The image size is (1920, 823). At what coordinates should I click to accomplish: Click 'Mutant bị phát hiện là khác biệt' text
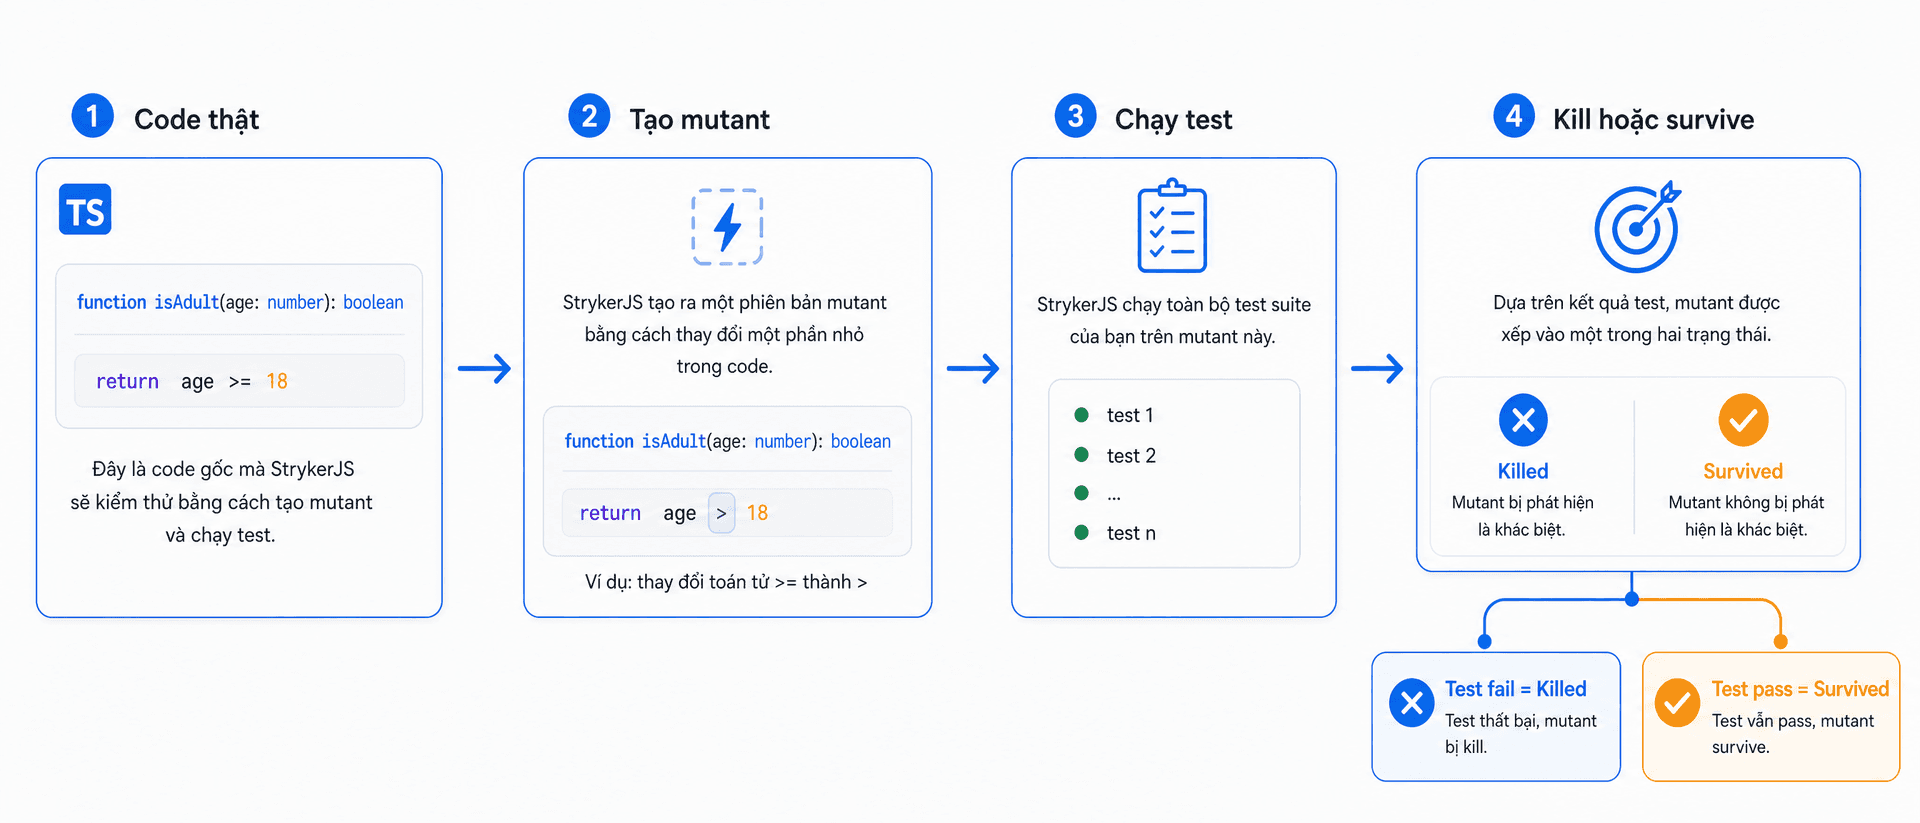tap(1522, 516)
